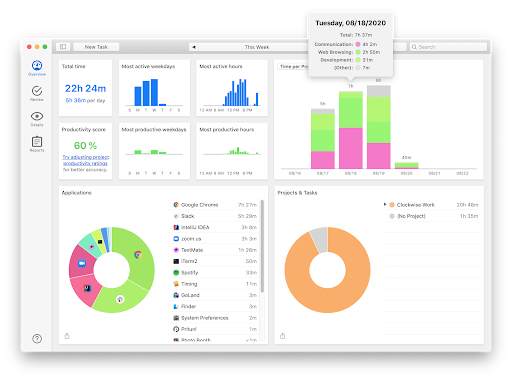Click the Search field
This screenshot has height=380, width=512.
[x=448, y=47]
